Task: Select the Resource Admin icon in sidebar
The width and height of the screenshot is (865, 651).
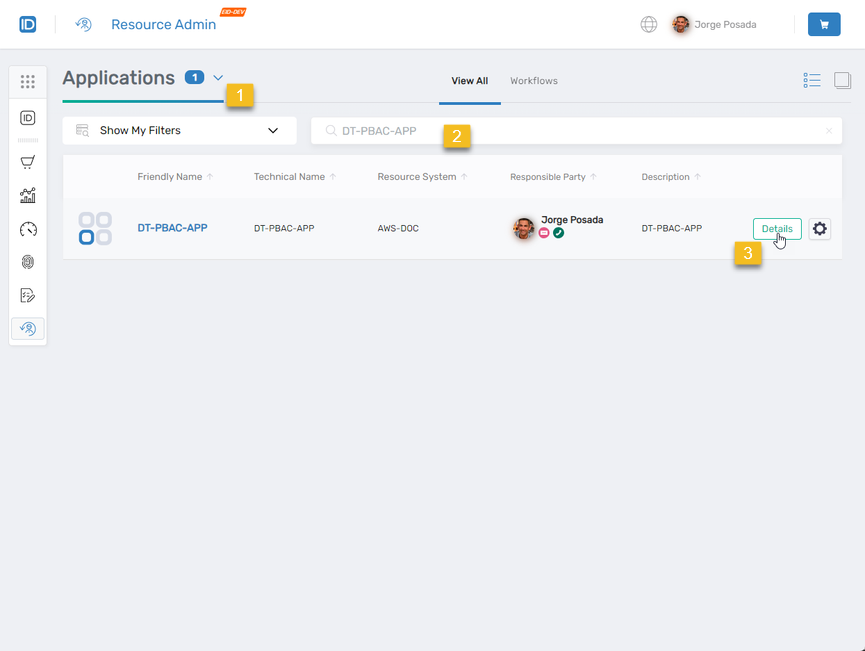Action: (x=27, y=328)
